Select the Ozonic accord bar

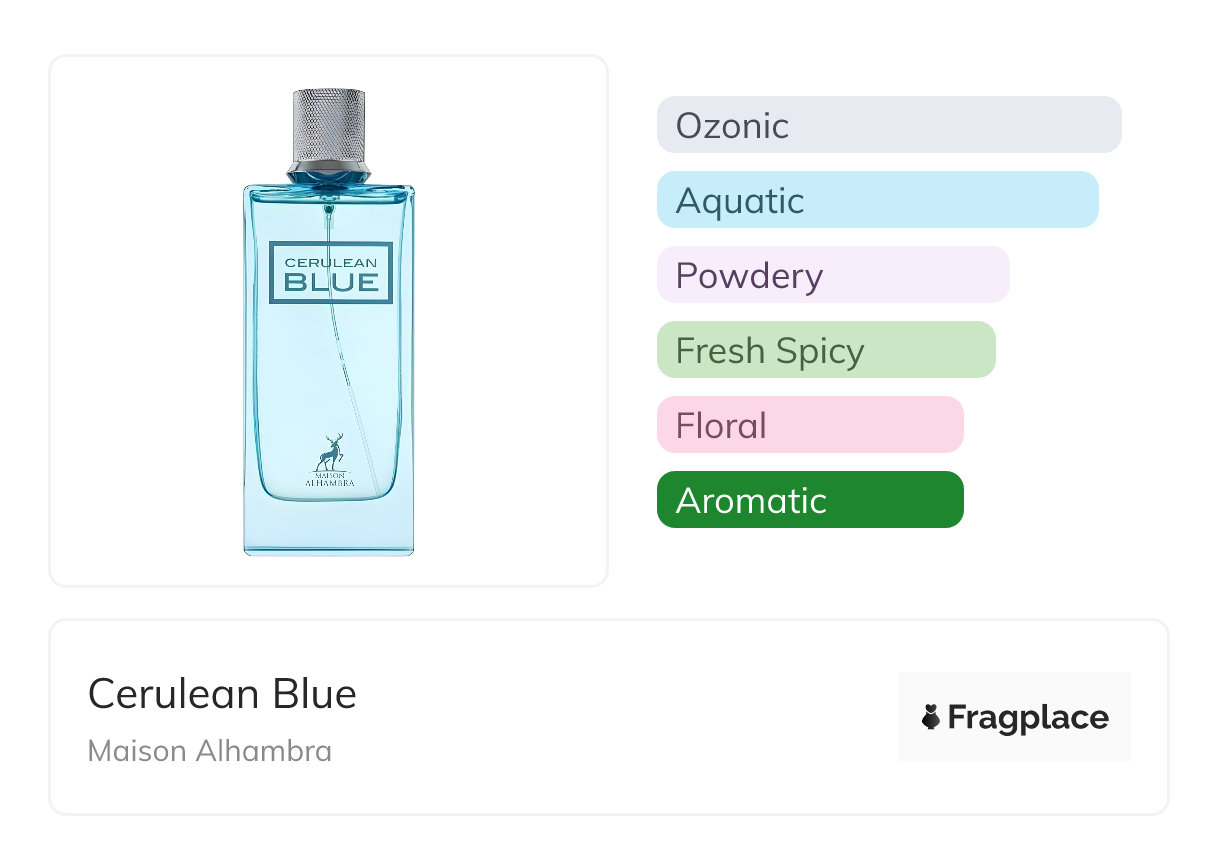coord(888,125)
